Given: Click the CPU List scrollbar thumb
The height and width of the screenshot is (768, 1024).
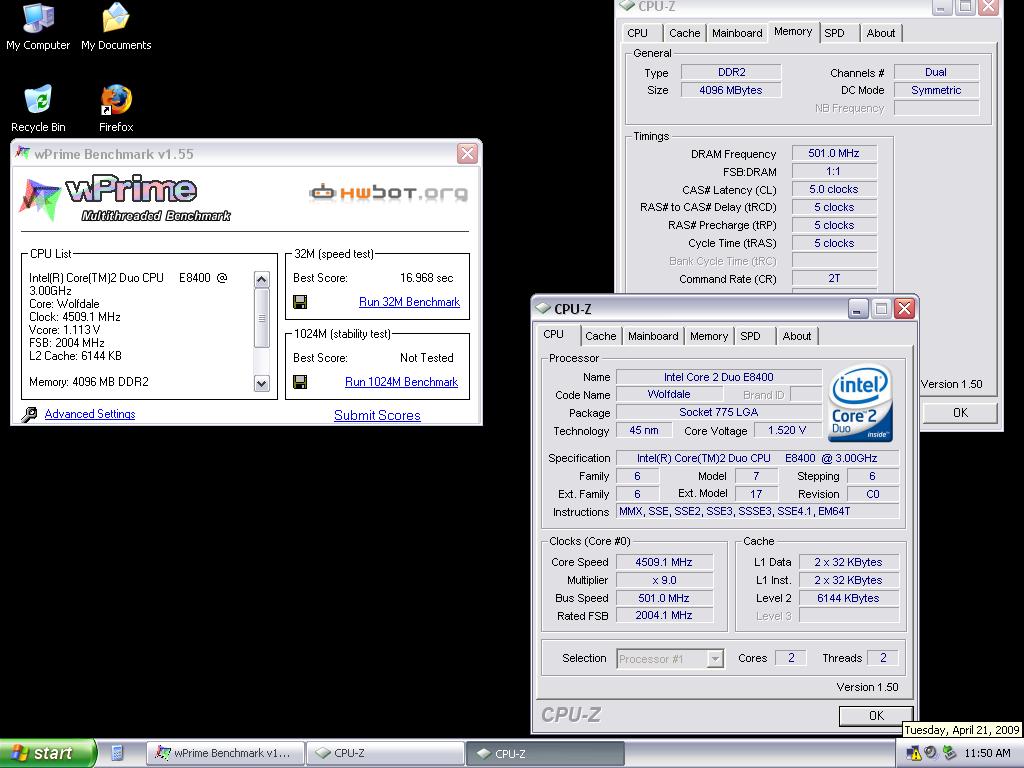Looking at the screenshot, I should pos(261,318).
